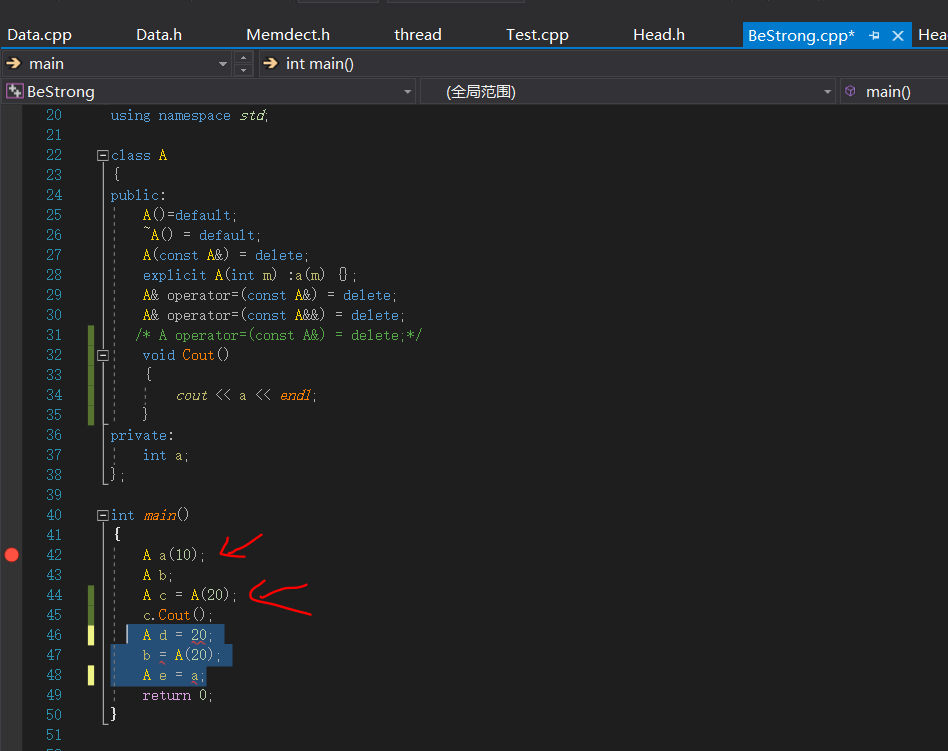Open the Memdect.h tab
Image resolution: width=948 pixels, height=751 pixels.
287,34
